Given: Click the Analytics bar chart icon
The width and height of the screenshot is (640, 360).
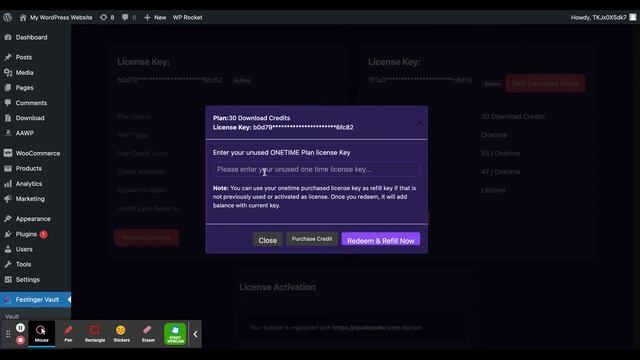Looking at the screenshot, I should 8,184.
